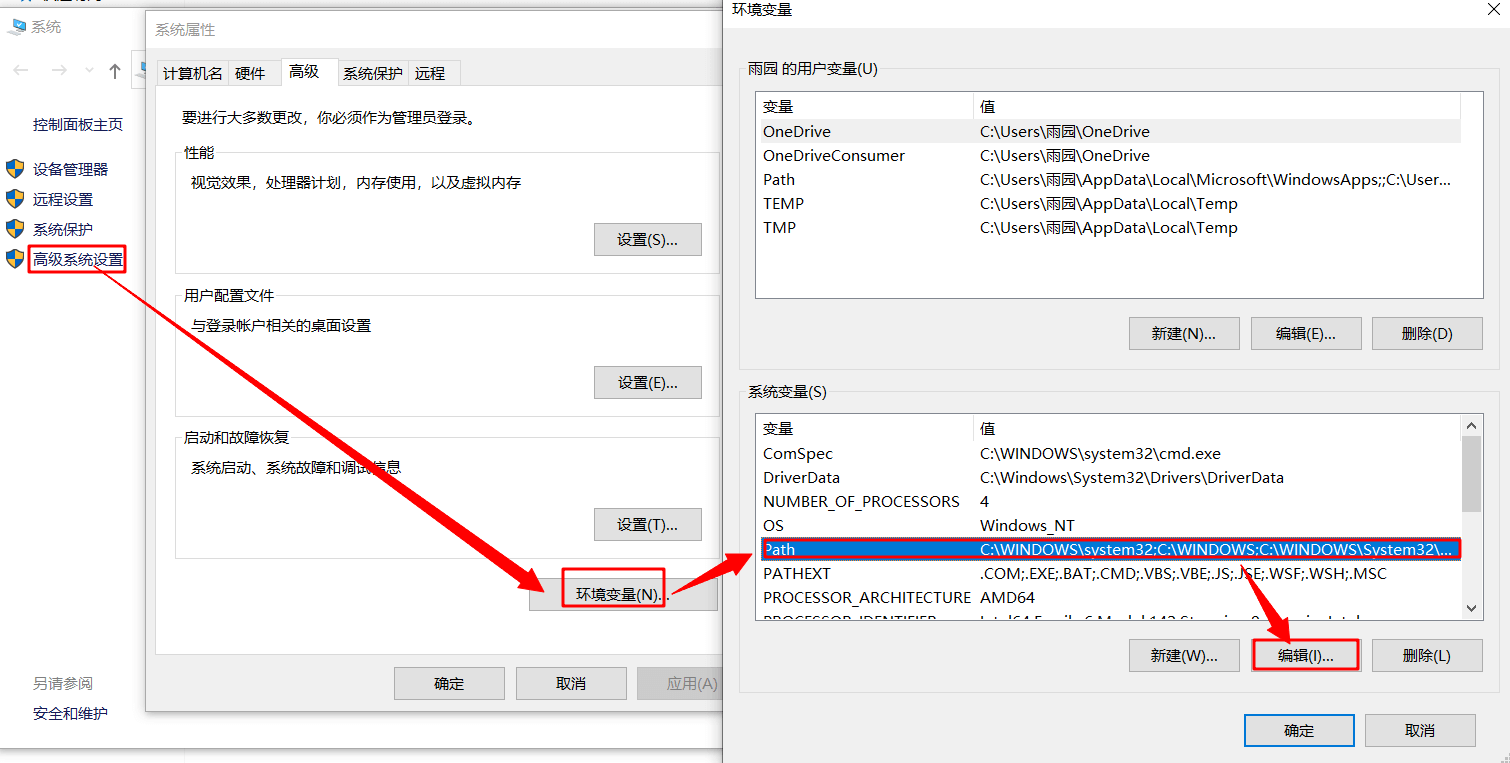
Task: Select ComSpec system variable row
Action: point(1108,453)
